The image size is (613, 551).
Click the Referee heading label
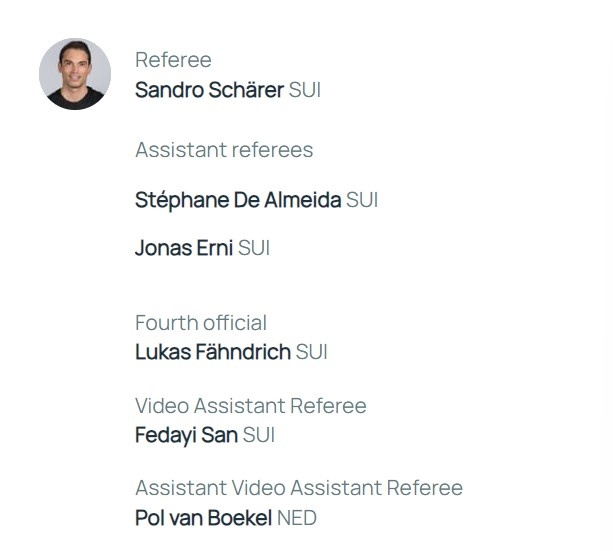click(173, 60)
